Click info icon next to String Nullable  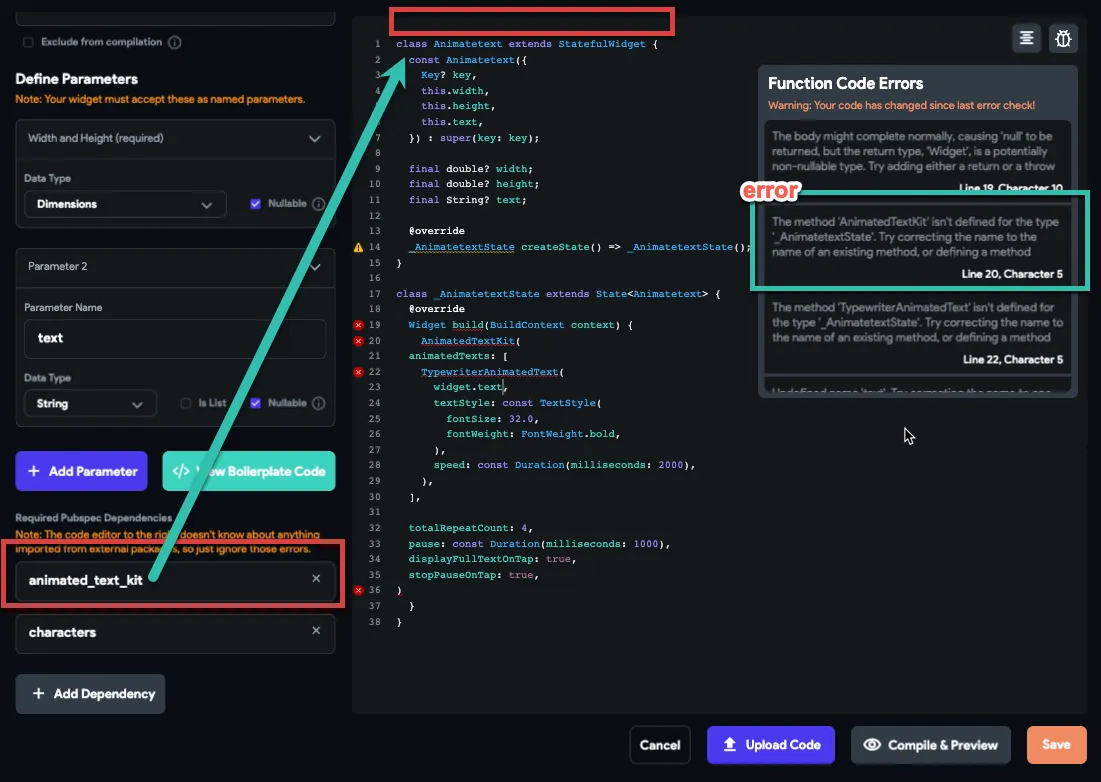pyautogui.click(x=319, y=403)
